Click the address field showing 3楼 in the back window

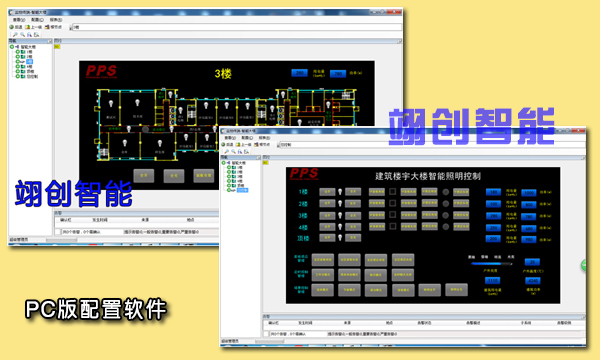237,27
